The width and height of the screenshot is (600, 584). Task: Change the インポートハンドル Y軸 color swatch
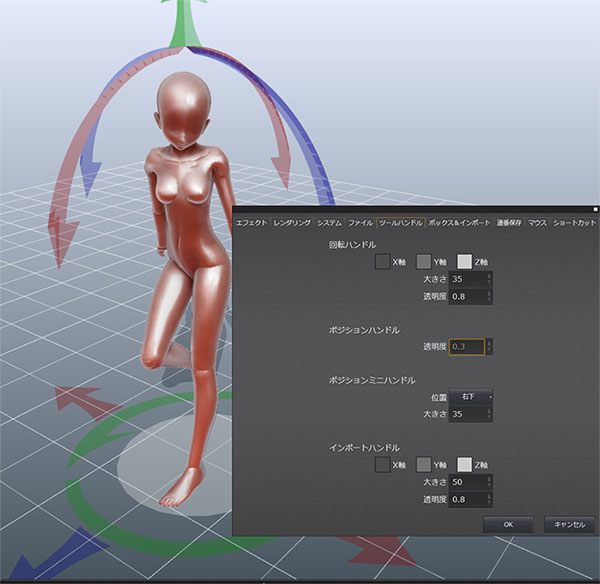click(x=424, y=465)
